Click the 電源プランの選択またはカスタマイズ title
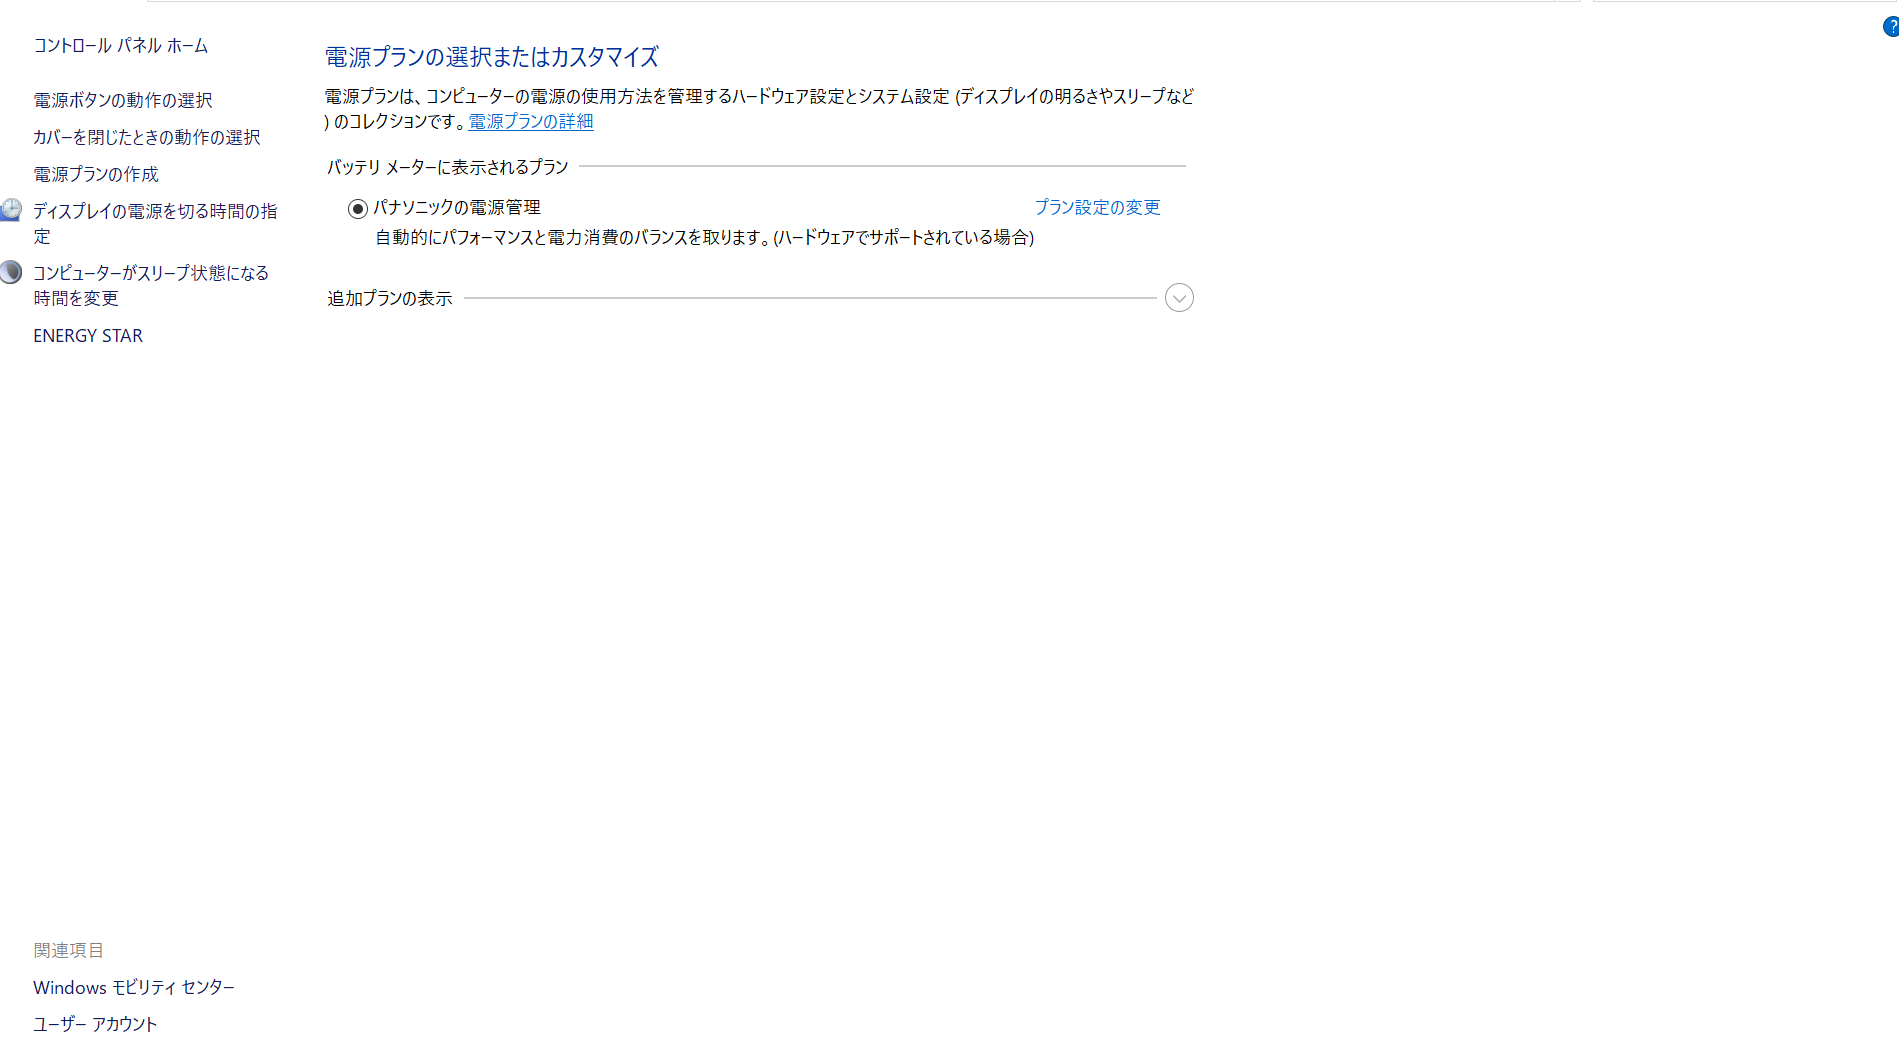This screenshot has width=1899, height=1061. coord(492,57)
